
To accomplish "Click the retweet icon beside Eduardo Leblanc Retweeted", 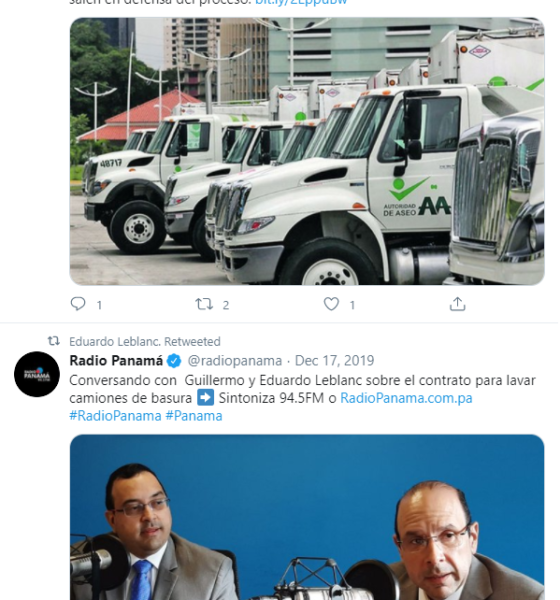I will click(x=54, y=341).
